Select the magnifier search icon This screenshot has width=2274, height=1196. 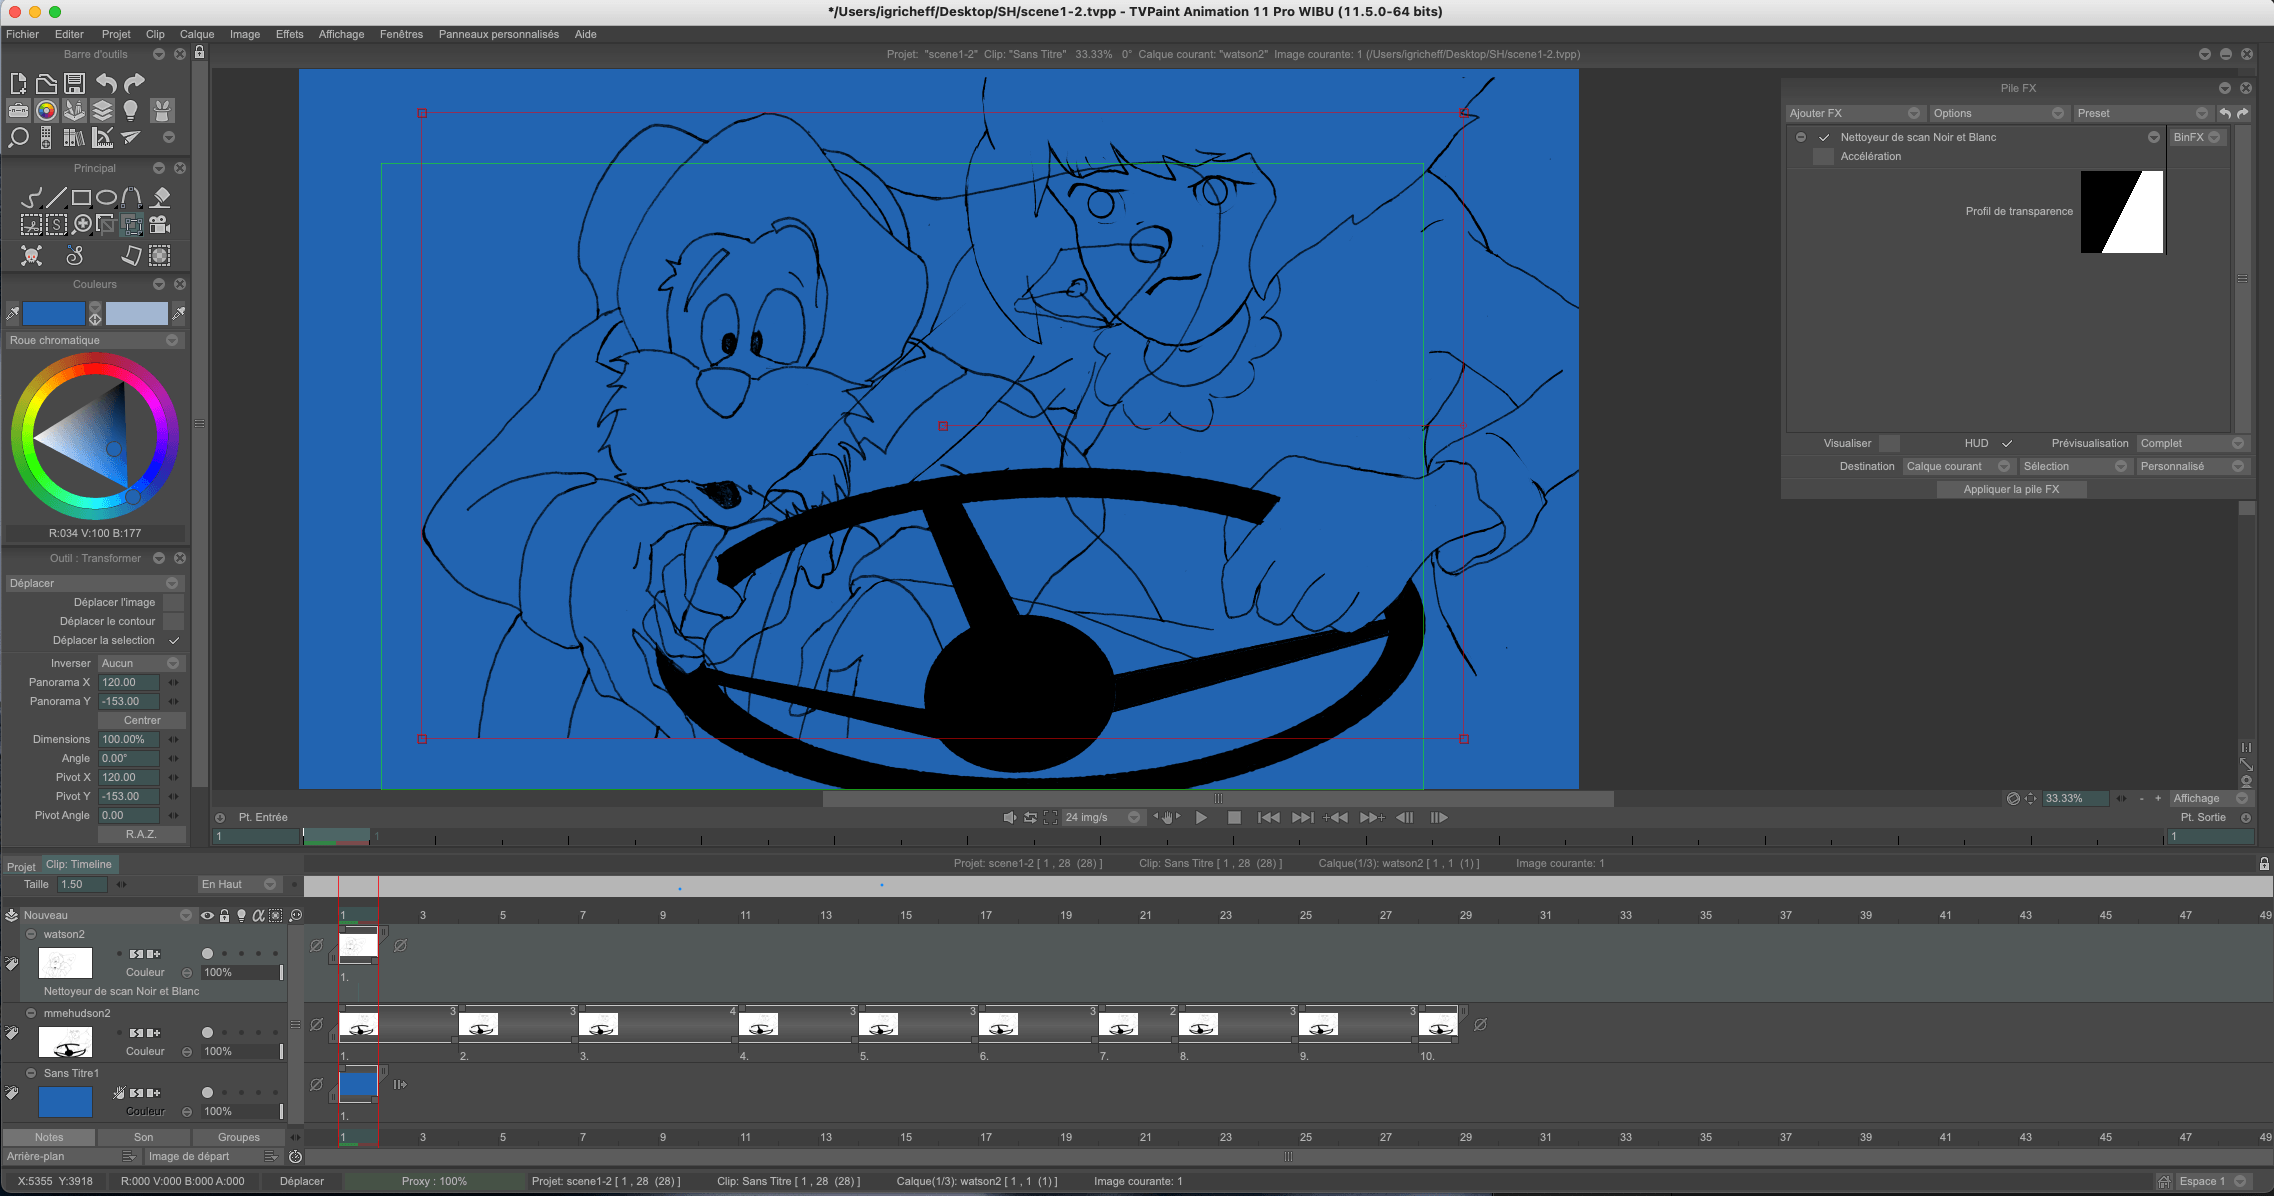coord(18,137)
